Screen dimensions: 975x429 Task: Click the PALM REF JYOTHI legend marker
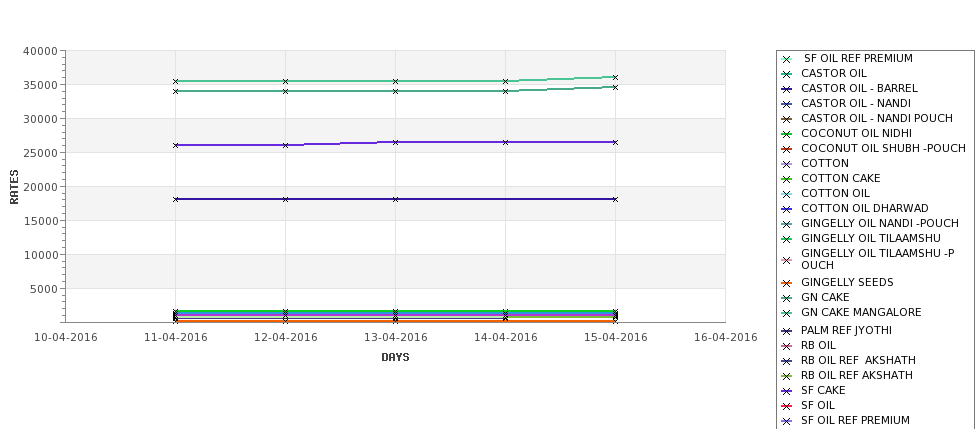click(x=787, y=331)
